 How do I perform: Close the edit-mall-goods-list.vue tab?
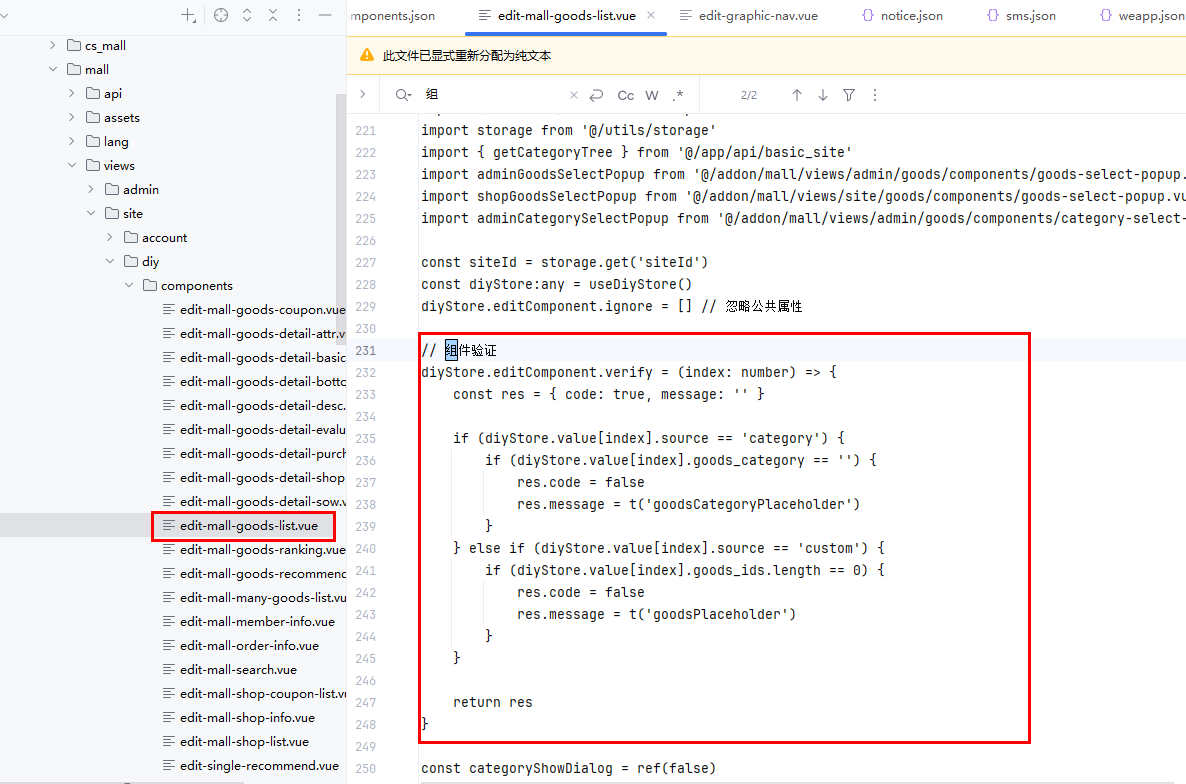pyautogui.click(x=652, y=15)
